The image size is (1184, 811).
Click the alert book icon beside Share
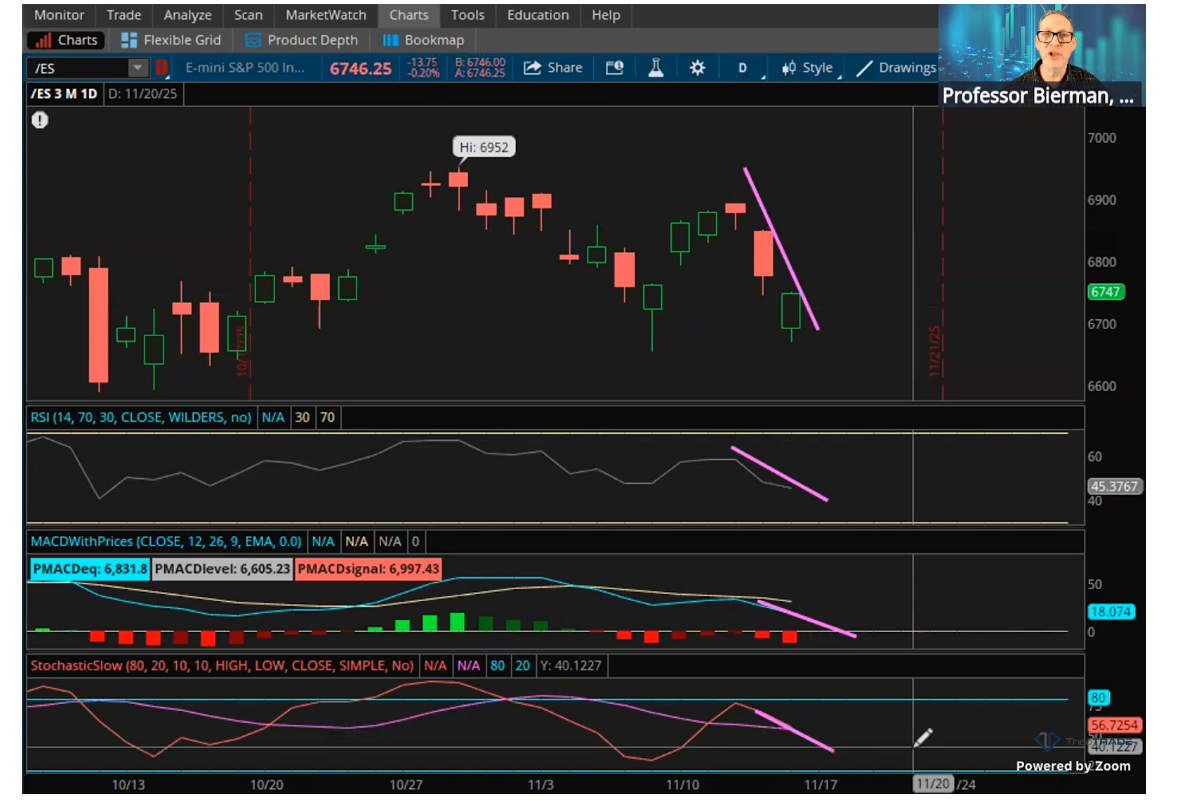click(614, 68)
